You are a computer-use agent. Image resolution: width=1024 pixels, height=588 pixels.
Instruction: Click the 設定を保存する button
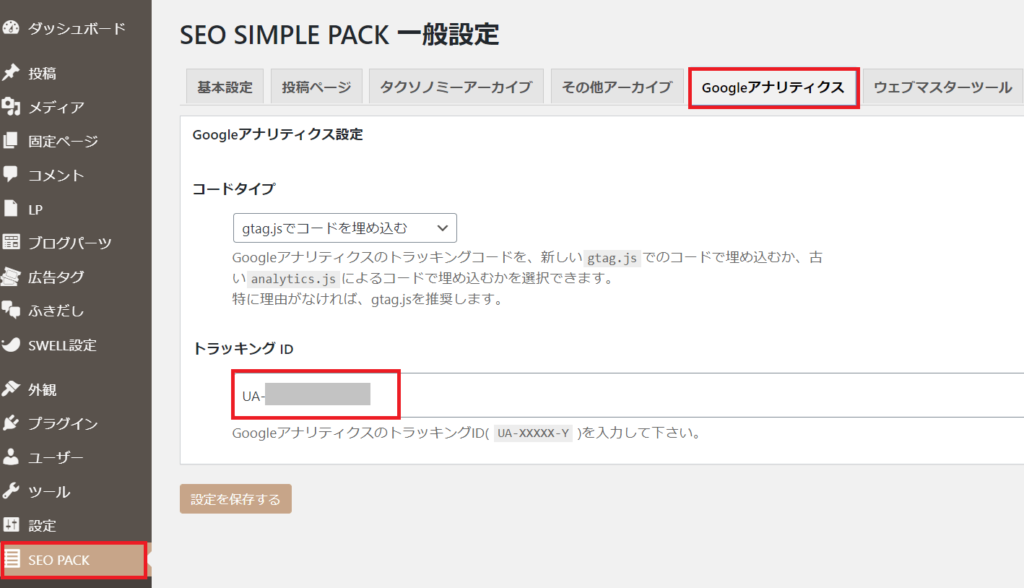click(x=236, y=499)
